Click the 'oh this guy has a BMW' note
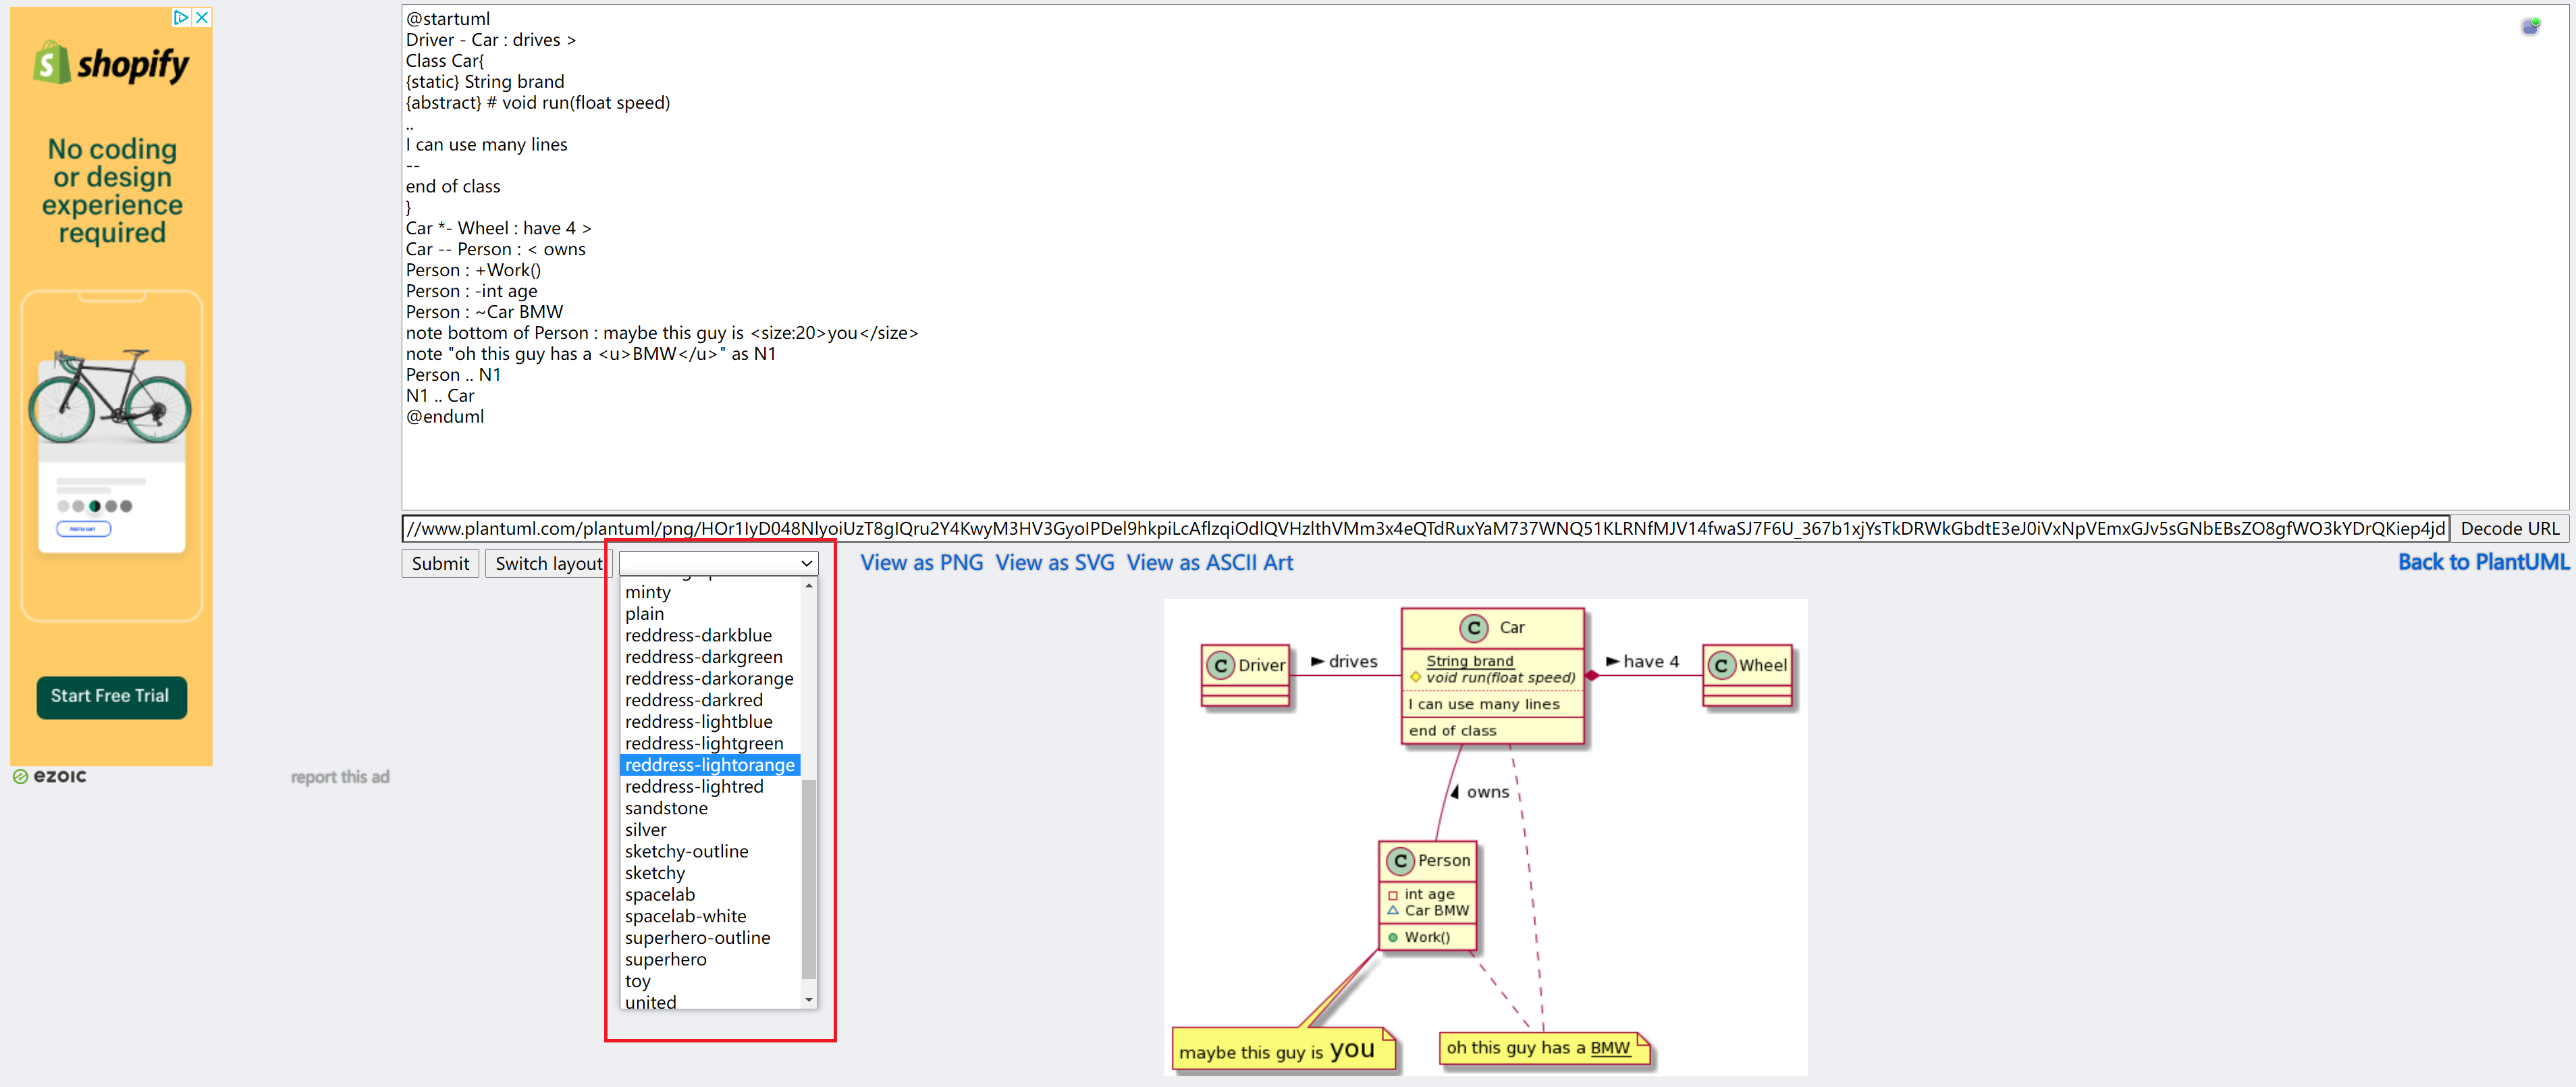This screenshot has height=1087, width=2576. click(x=1544, y=1048)
